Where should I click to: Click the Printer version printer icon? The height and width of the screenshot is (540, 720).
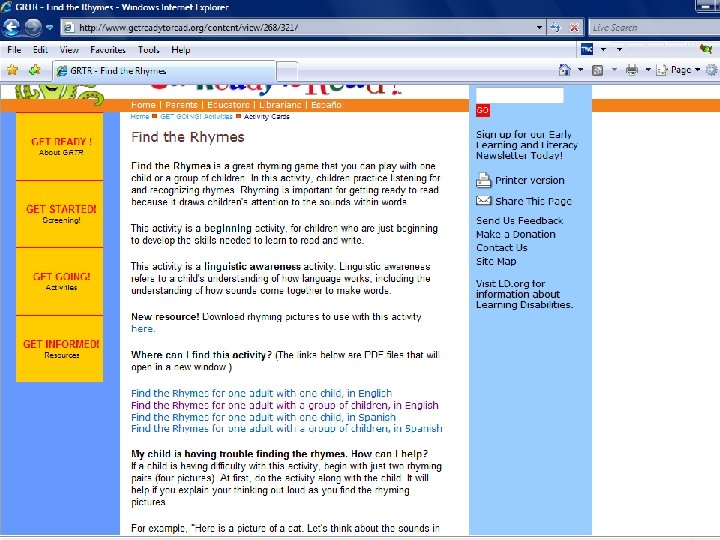[x=483, y=180]
